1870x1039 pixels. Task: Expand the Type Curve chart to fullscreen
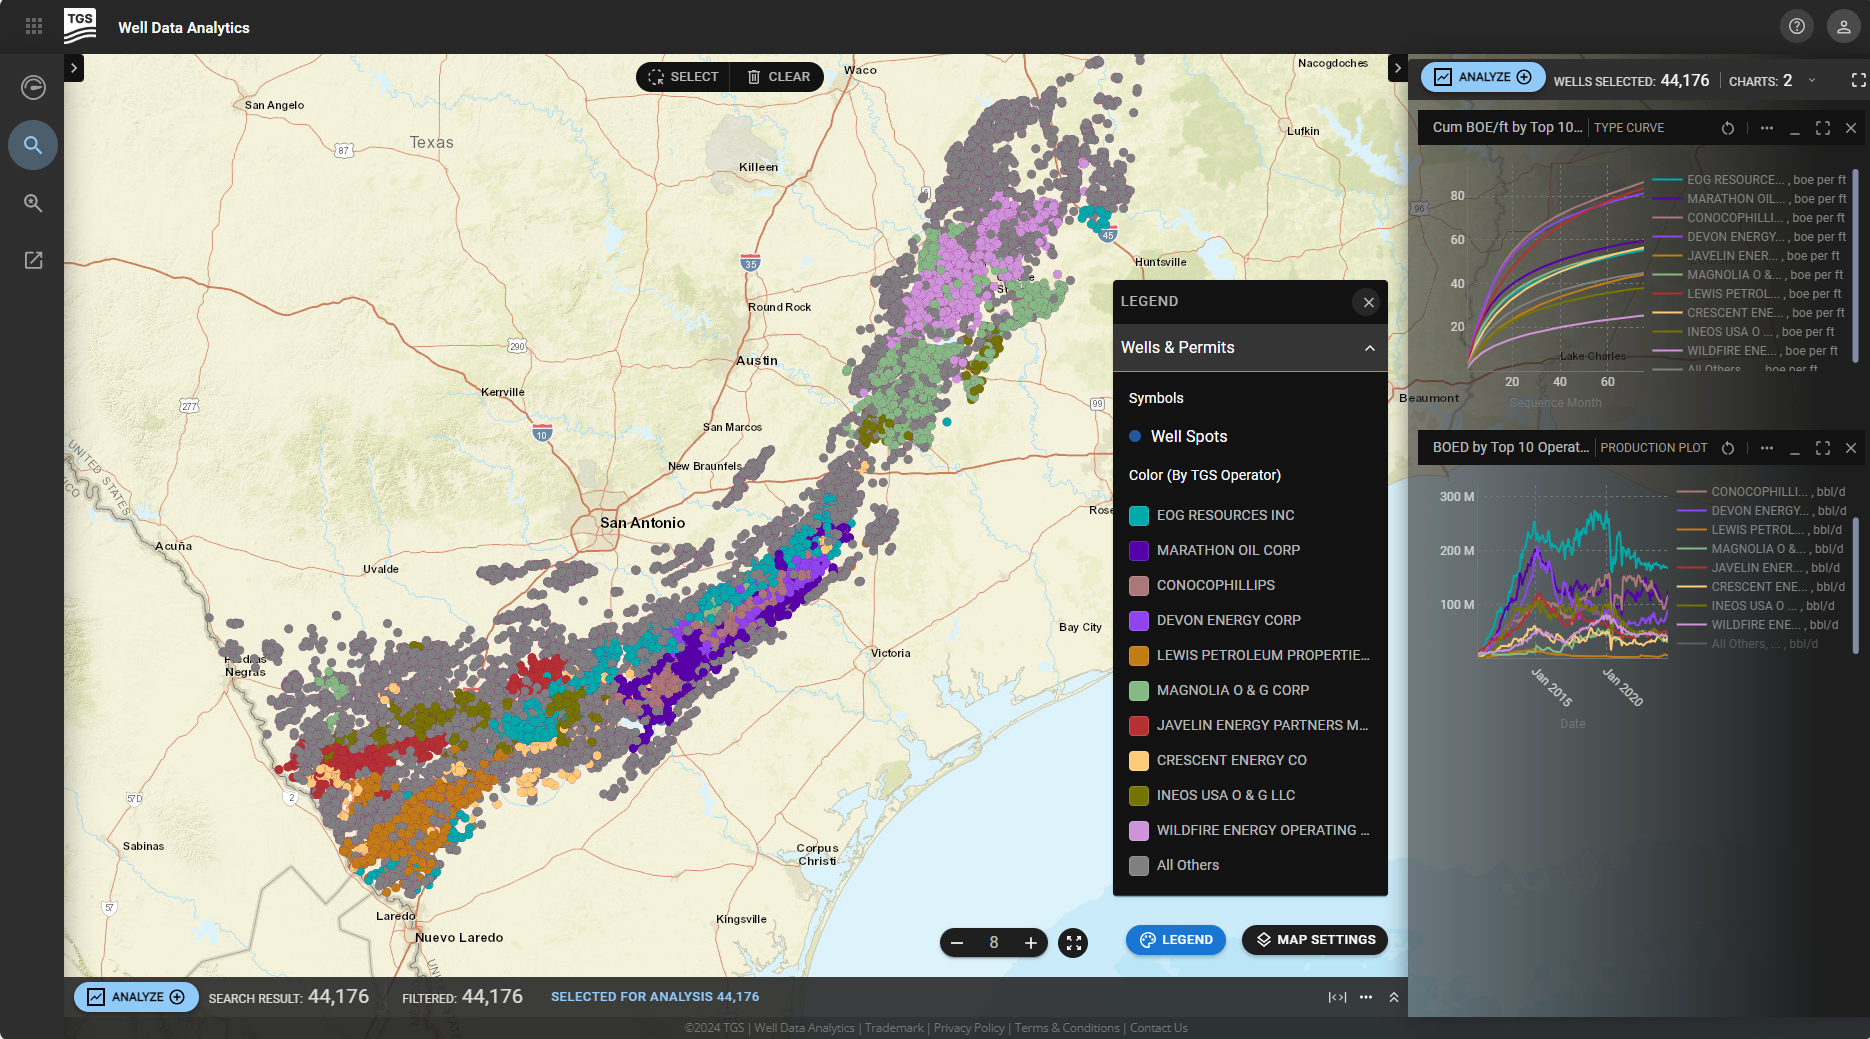tap(1823, 128)
